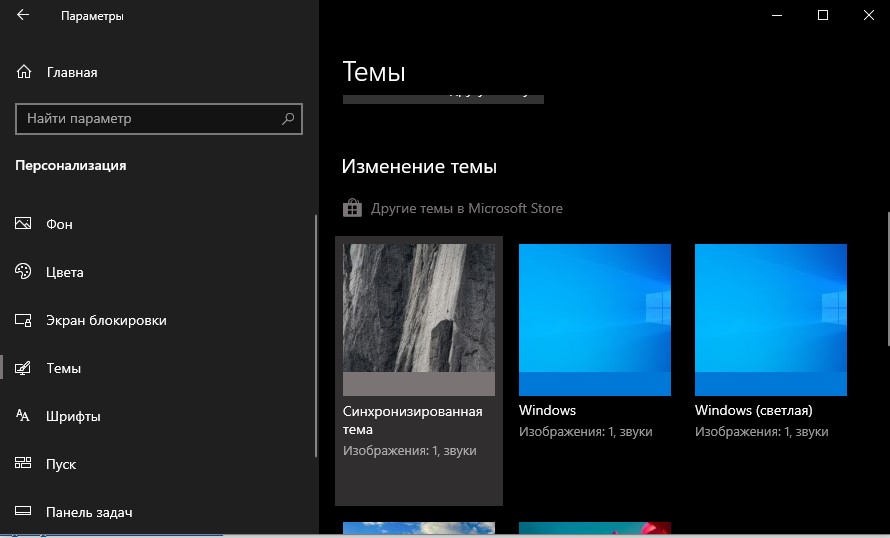Click the Синхронизированная тема label

(x=413, y=420)
